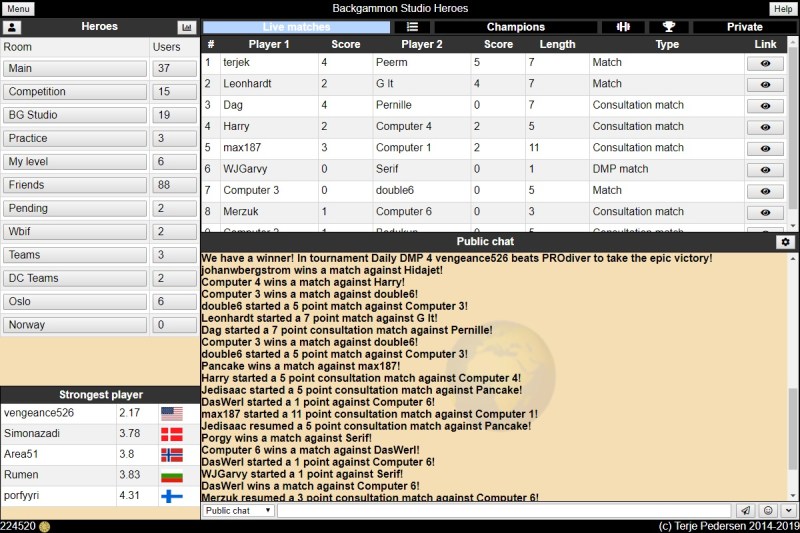Viewport: 800px width, 533px height.
Task: Enter the Friends room
Action: pos(75,185)
